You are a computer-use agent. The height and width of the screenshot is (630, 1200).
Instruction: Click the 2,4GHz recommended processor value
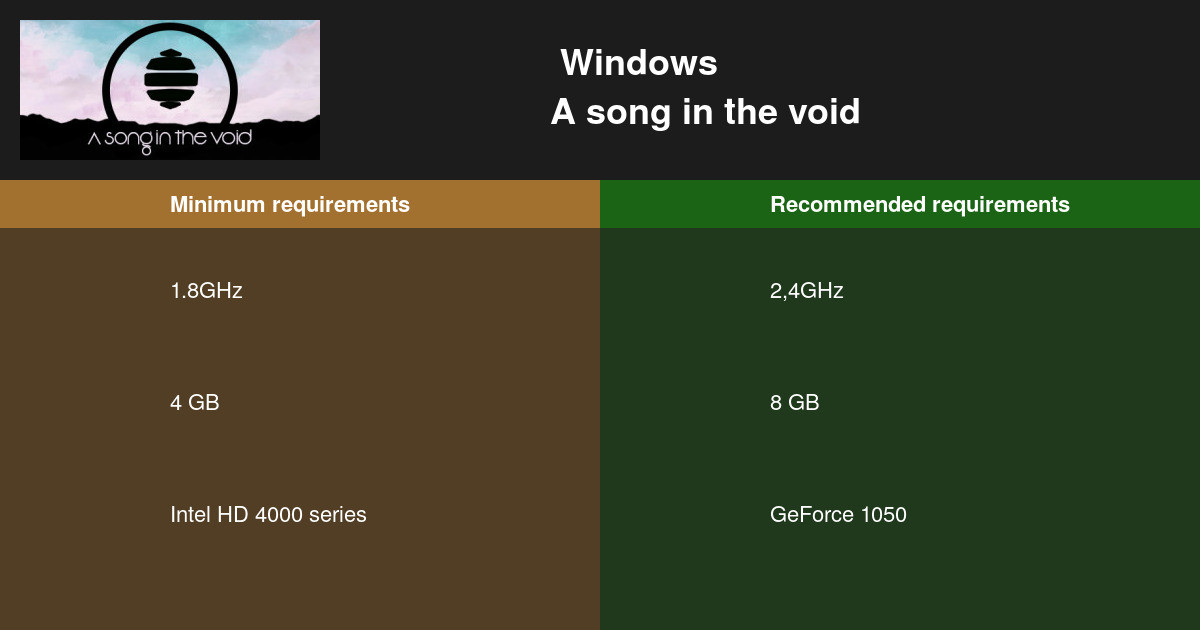click(807, 291)
